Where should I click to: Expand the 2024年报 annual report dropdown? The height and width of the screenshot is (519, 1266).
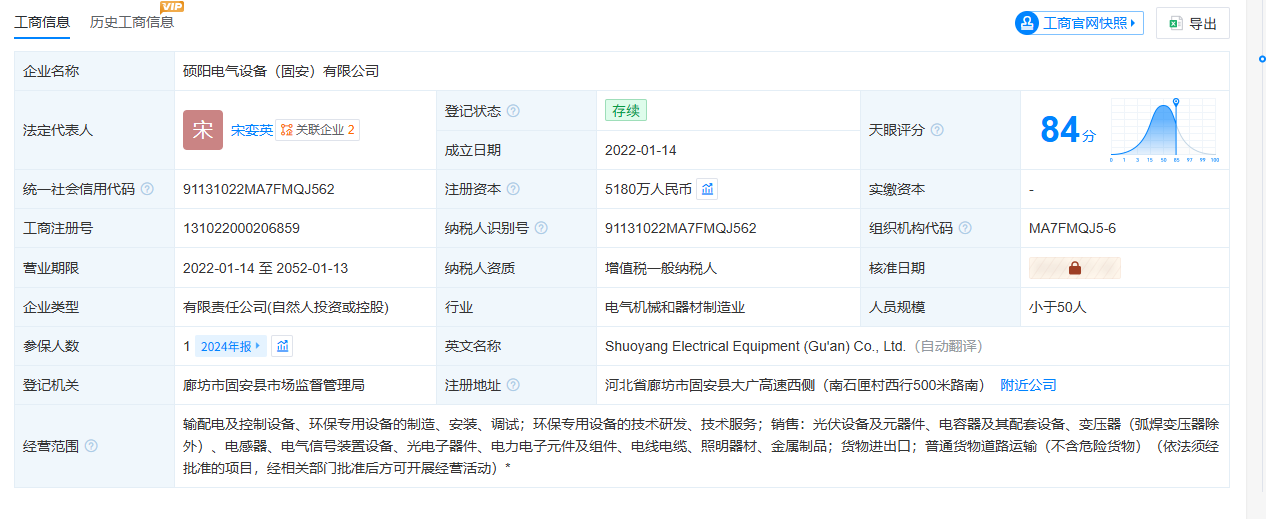pos(230,346)
